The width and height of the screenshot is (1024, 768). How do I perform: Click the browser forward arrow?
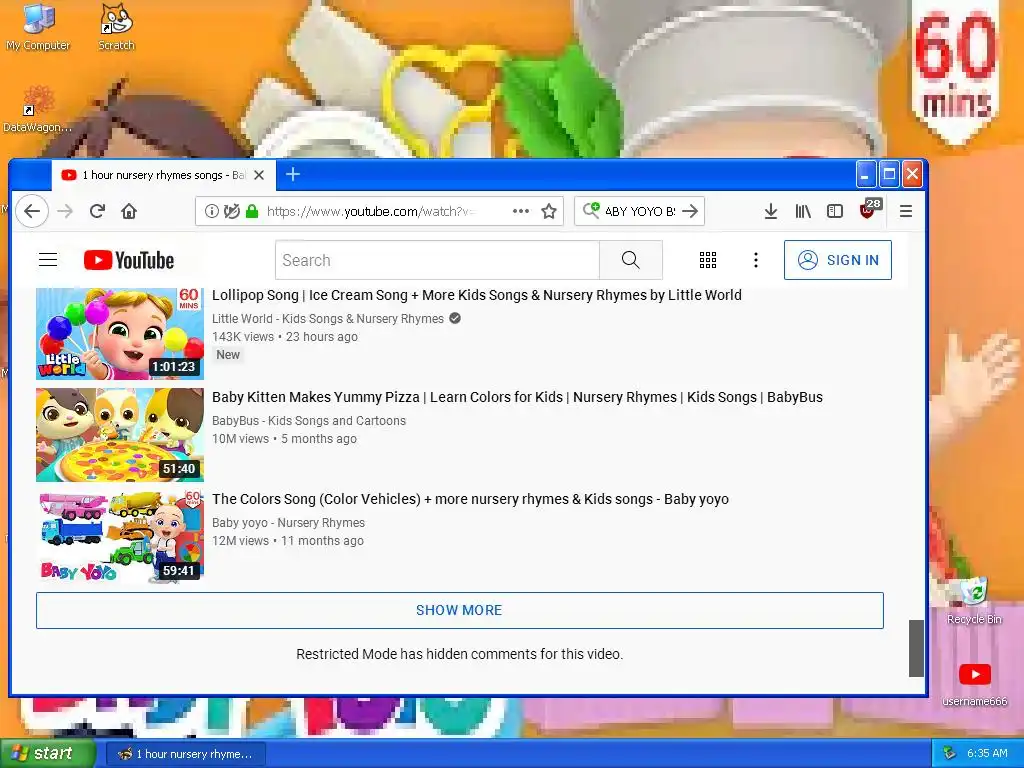(x=65, y=211)
